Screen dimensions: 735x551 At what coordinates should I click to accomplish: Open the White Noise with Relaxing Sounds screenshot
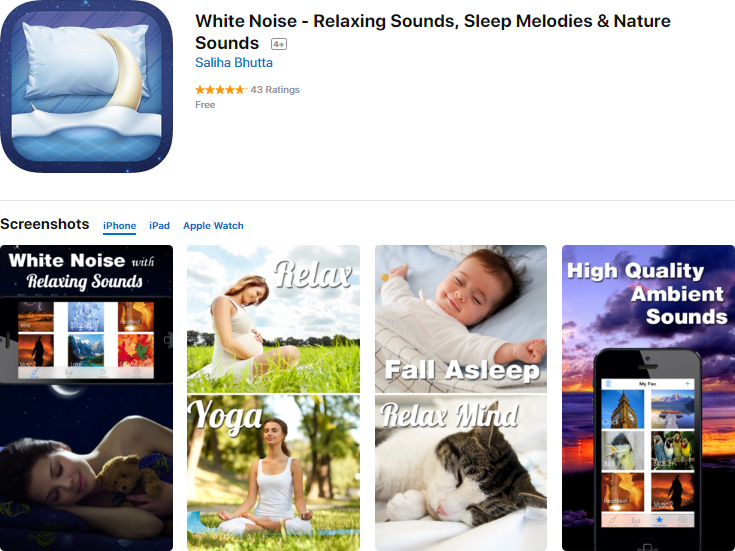tap(86, 398)
